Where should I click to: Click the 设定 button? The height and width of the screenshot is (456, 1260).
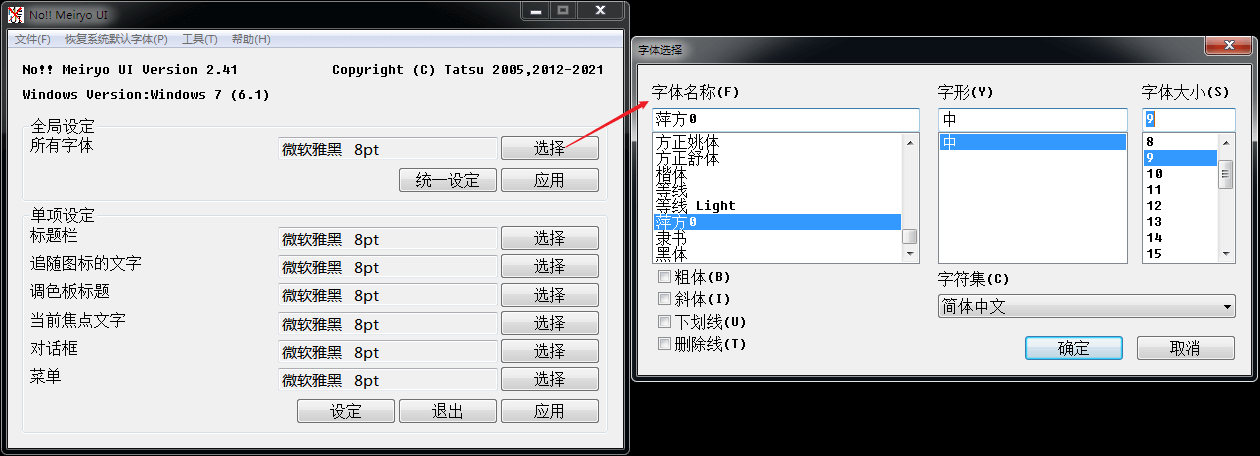(x=345, y=411)
